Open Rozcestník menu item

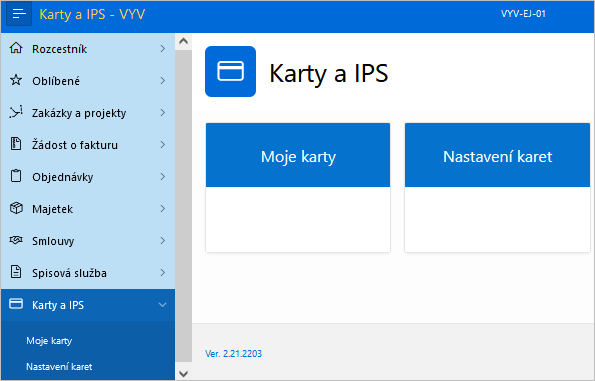click(88, 49)
